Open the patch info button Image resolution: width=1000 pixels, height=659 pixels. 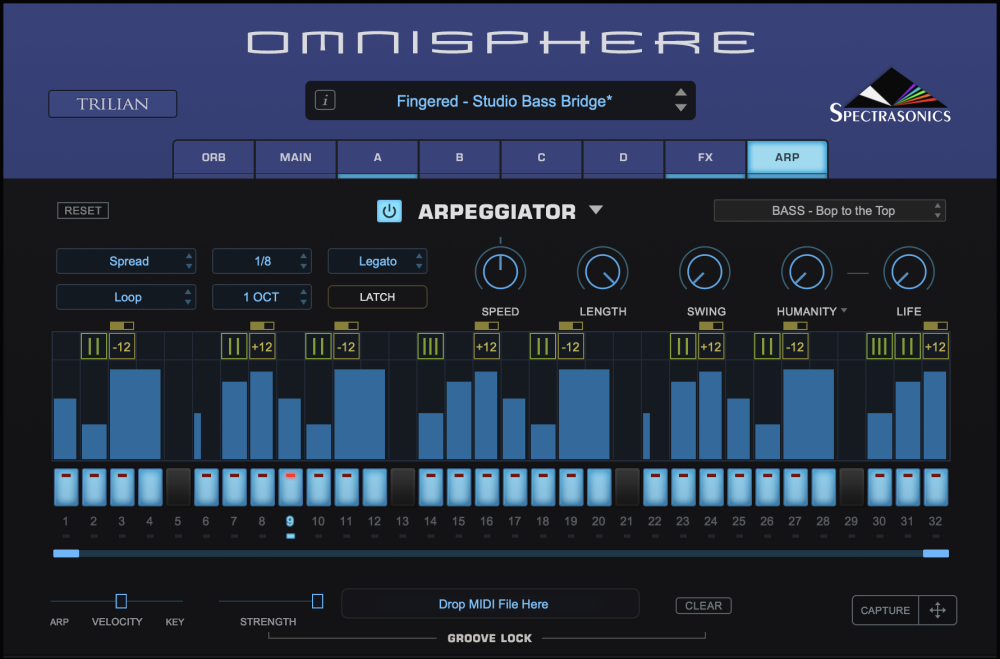coord(325,100)
